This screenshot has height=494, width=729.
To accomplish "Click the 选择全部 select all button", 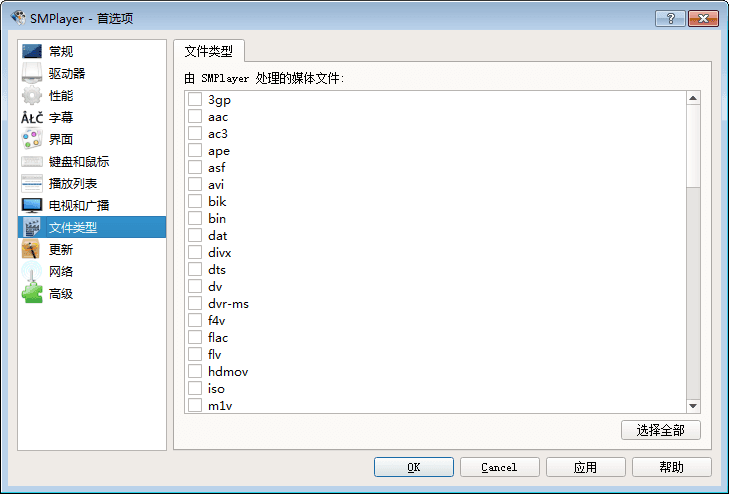I will (x=661, y=430).
